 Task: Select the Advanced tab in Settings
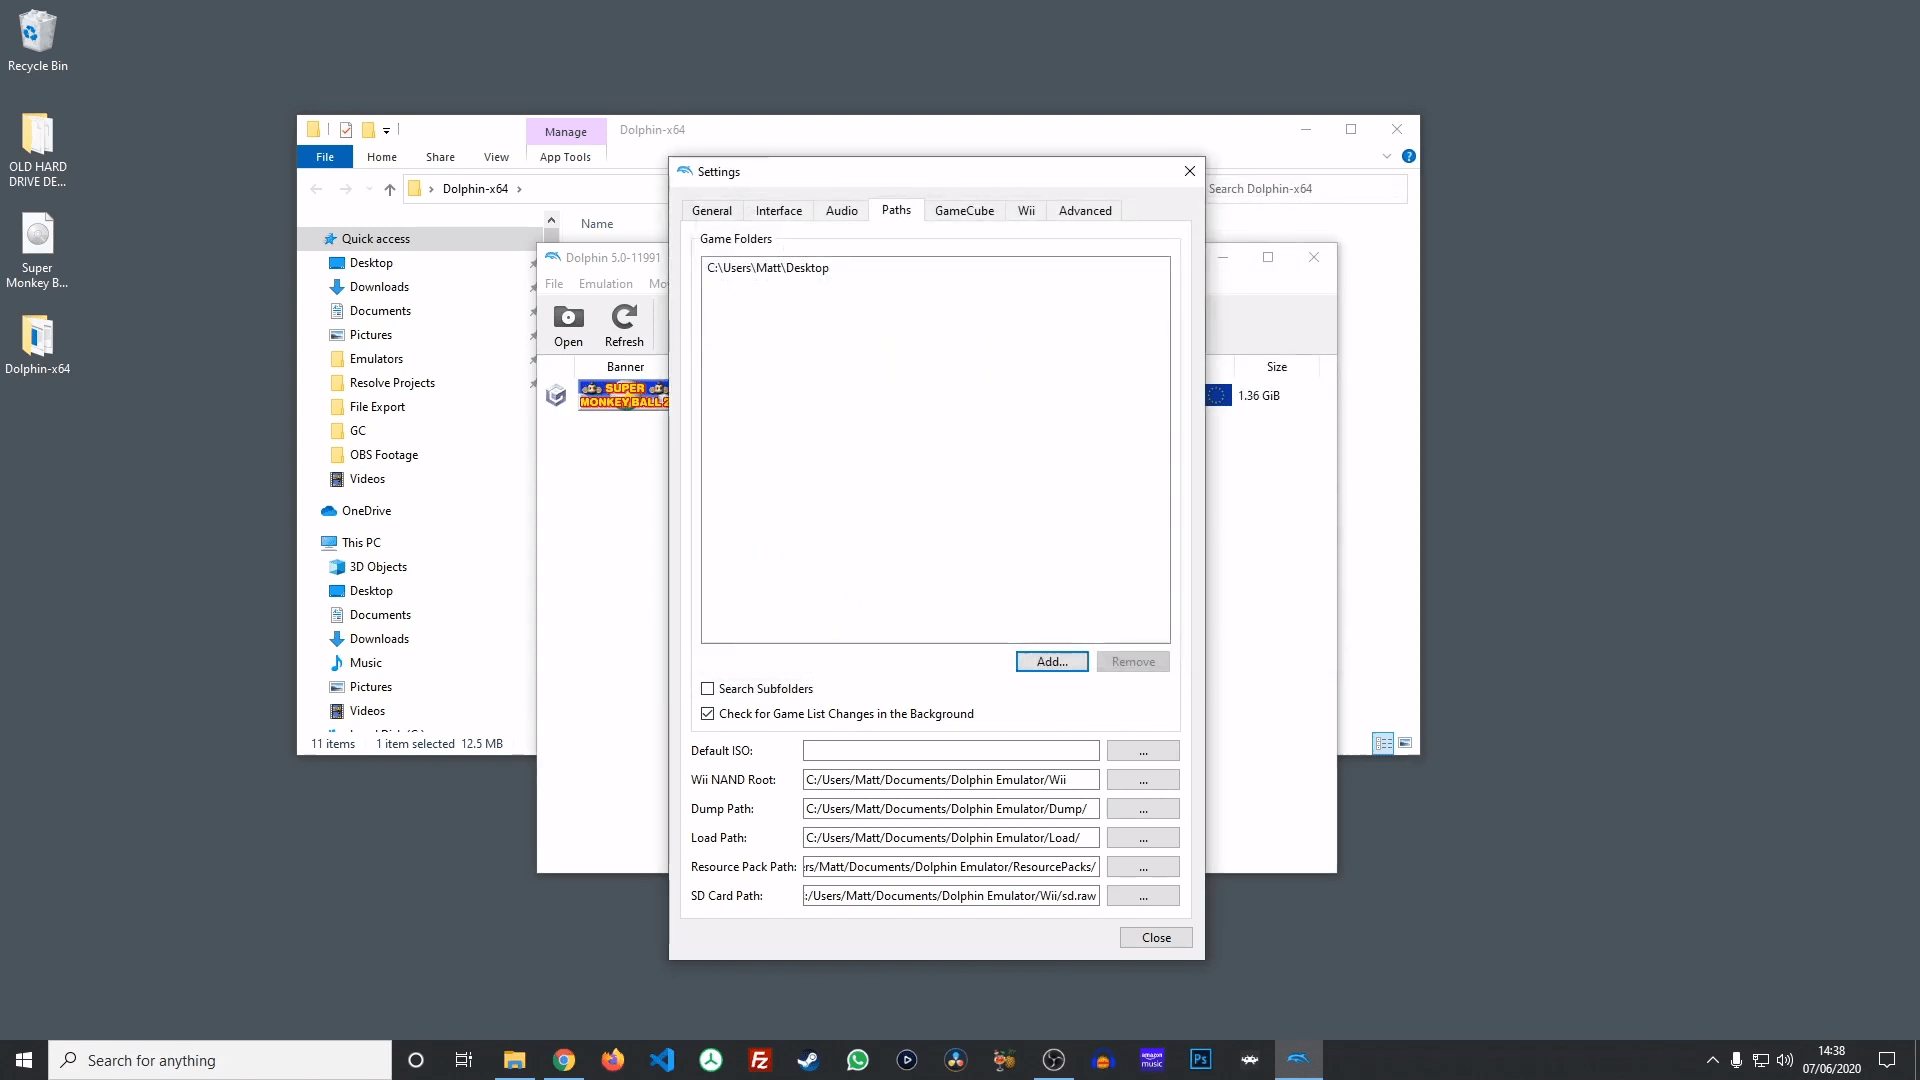[x=1085, y=210]
